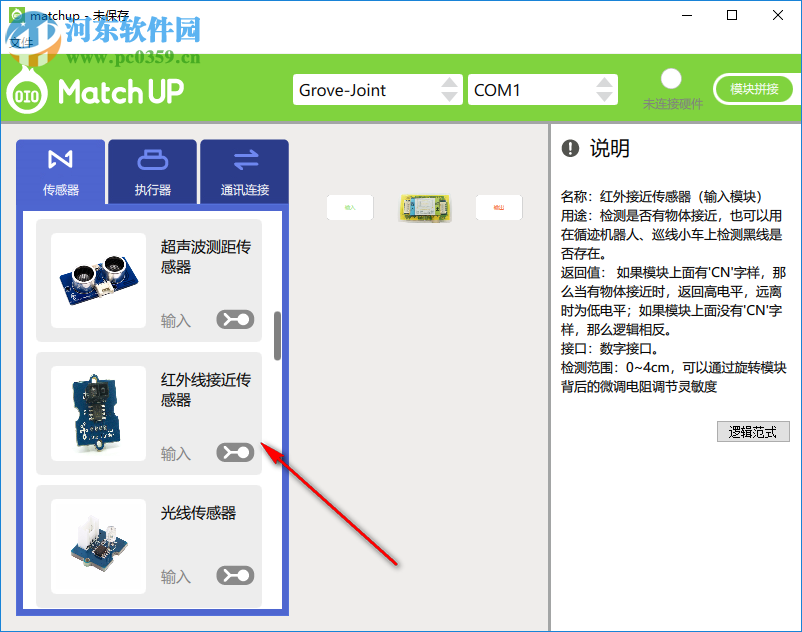Click the ultrasonic distance sensor thumbnail image
The height and width of the screenshot is (632, 802).
tap(97, 279)
